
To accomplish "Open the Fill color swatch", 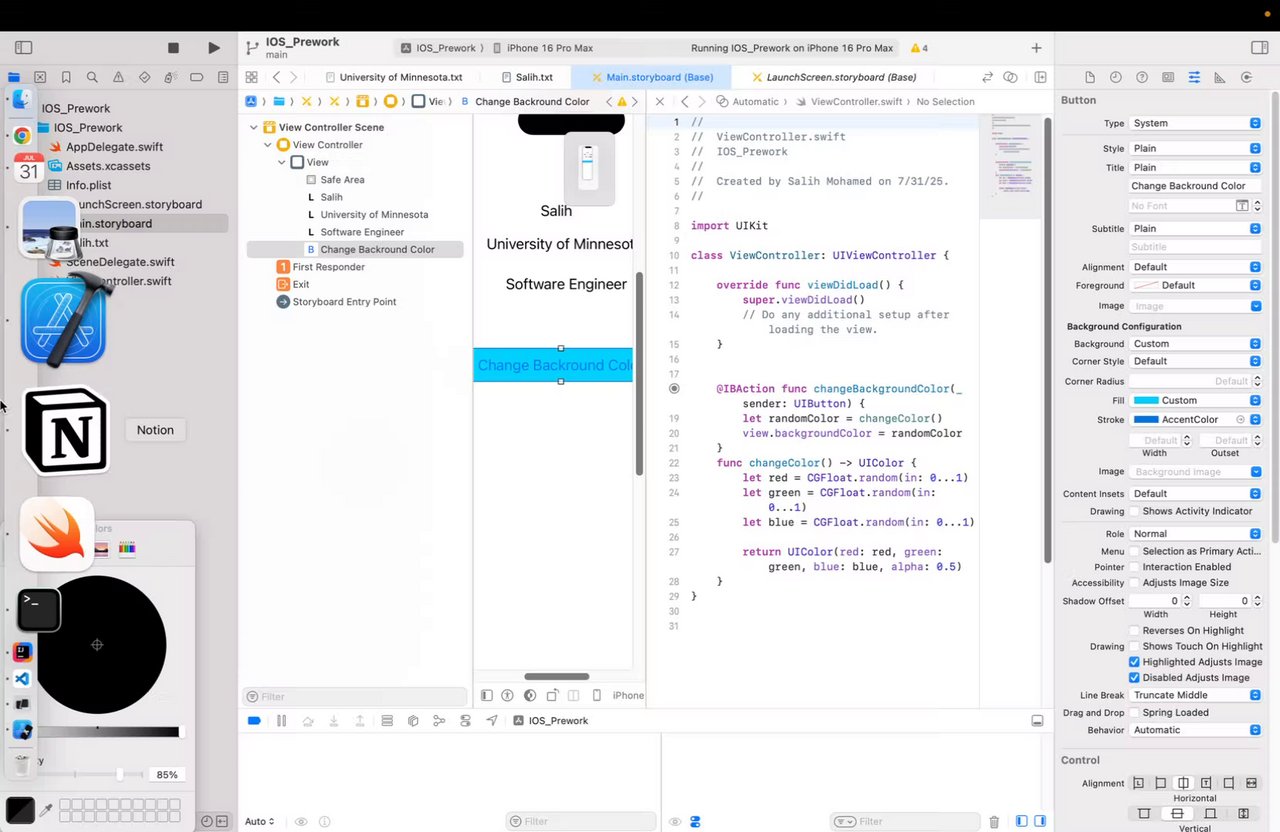I will (1145, 400).
